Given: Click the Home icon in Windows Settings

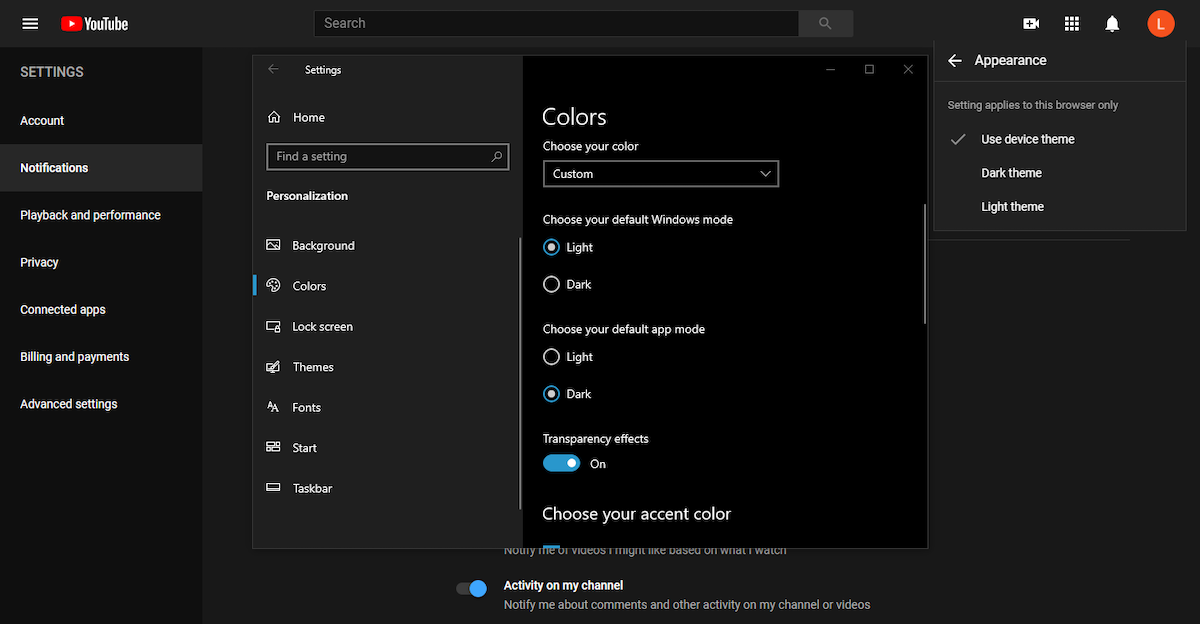Looking at the screenshot, I should (x=274, y=118).
